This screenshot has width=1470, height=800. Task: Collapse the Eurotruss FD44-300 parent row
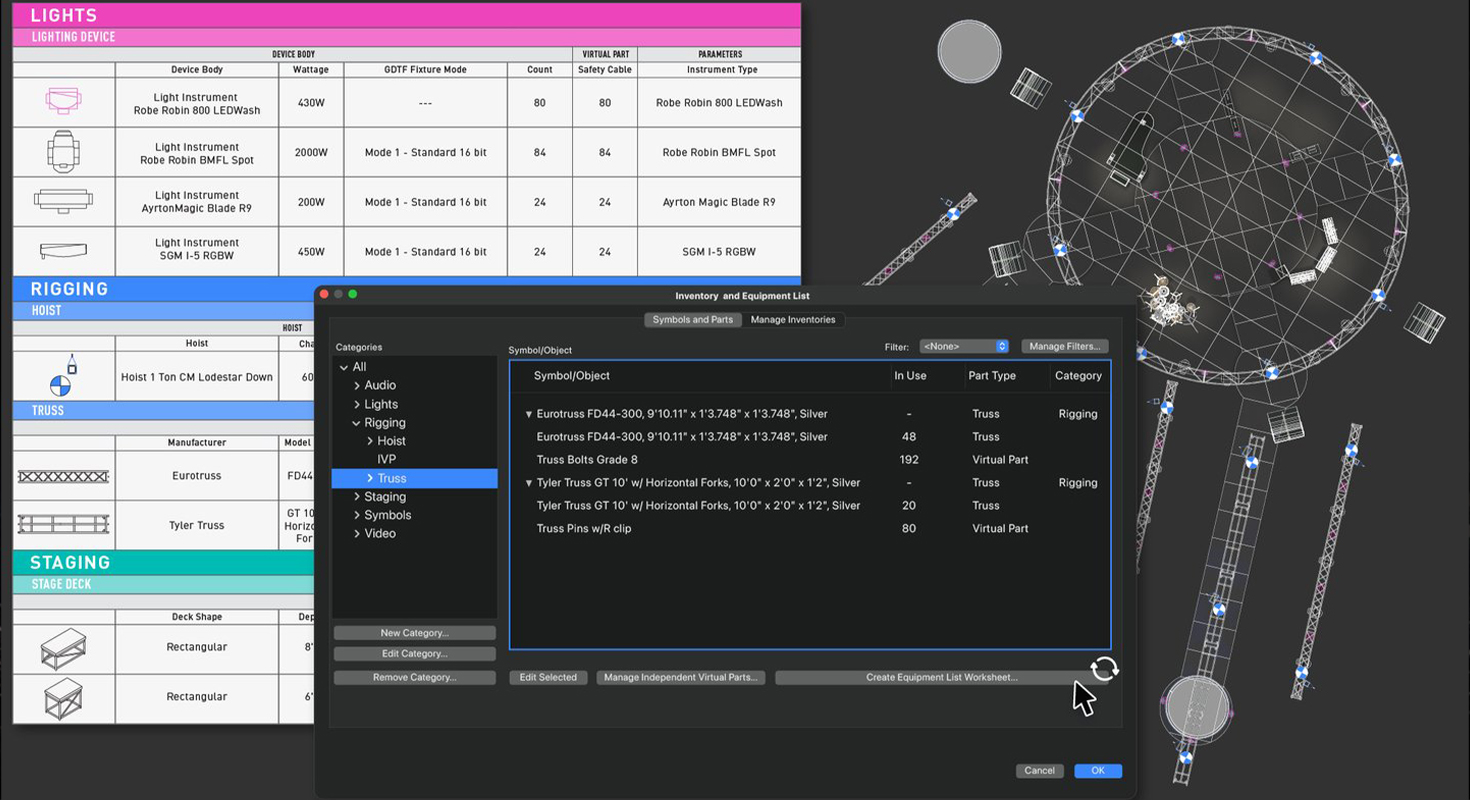coord(529,414)
